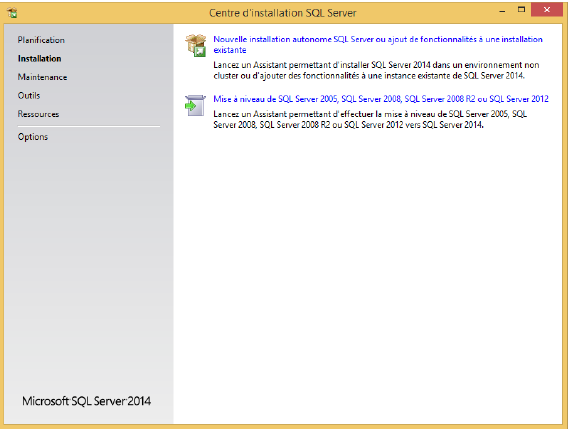Click the text starting "Lancez un Assistant permettant d'effectuer"

370,119
